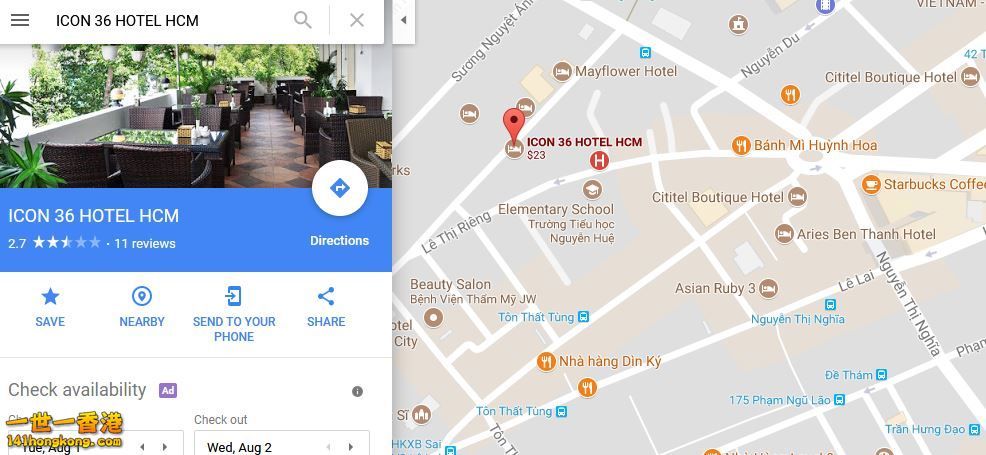
Task: Clear the search with the X icon
Action: (357, 20)
